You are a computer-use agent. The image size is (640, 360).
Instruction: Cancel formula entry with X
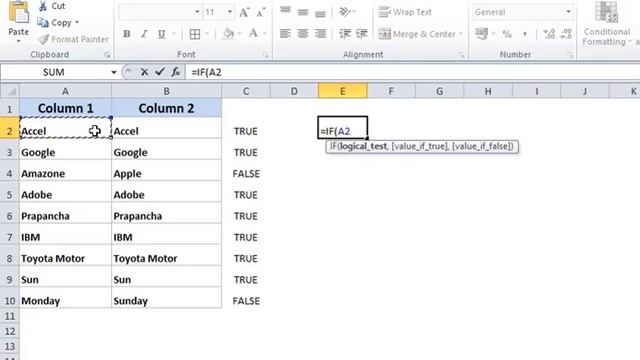tap(144, 72)
